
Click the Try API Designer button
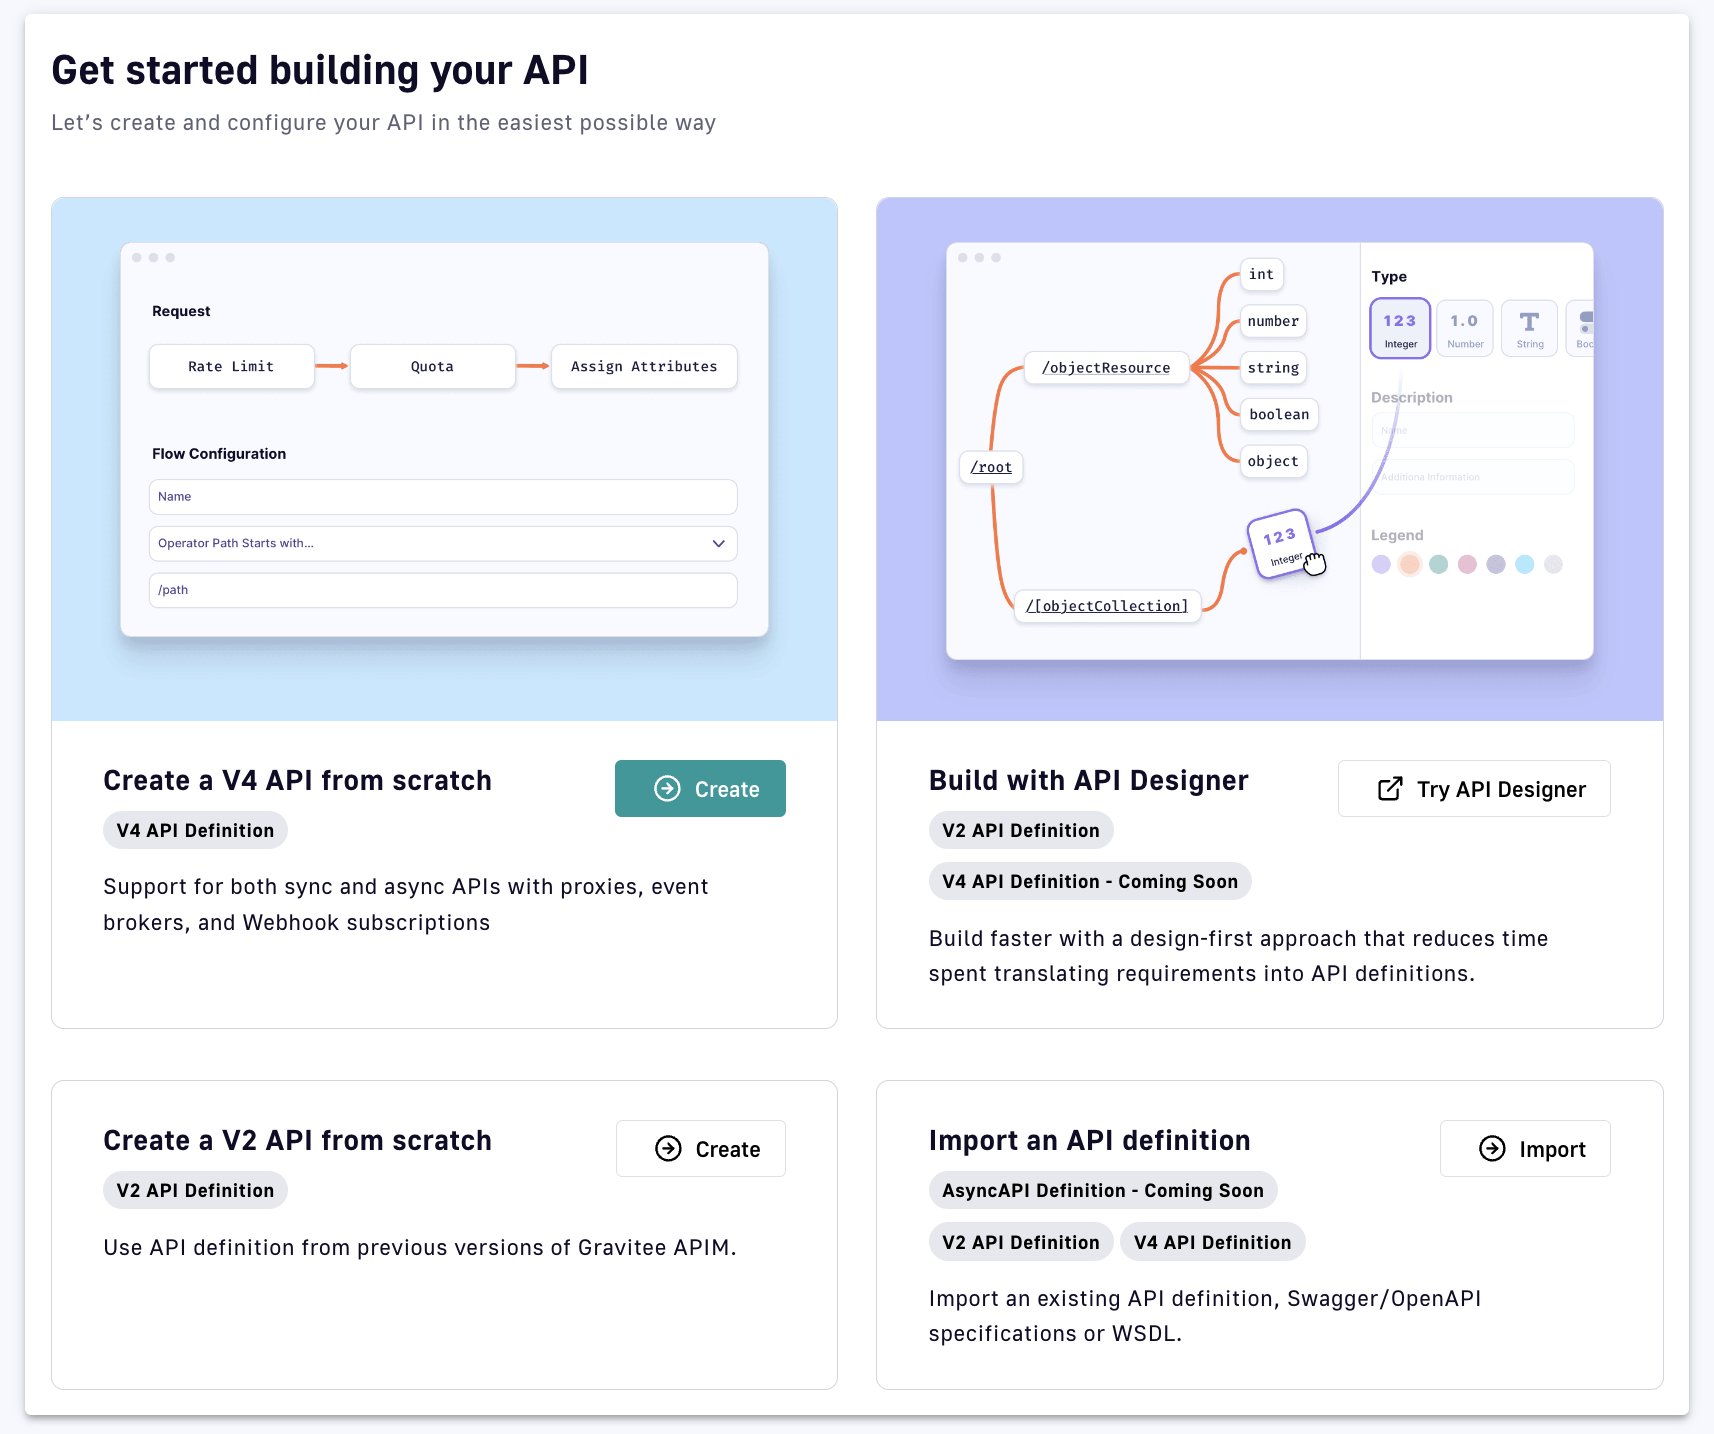point(1473,789)
